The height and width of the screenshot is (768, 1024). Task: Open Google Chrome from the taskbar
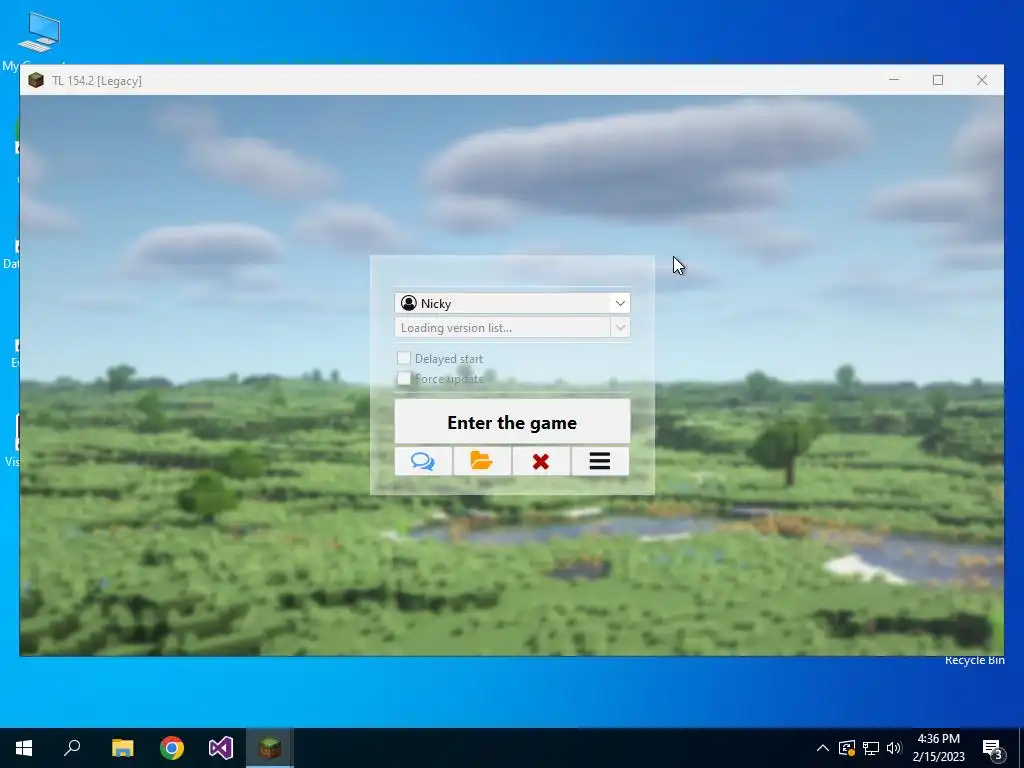[x=172, y=748]
